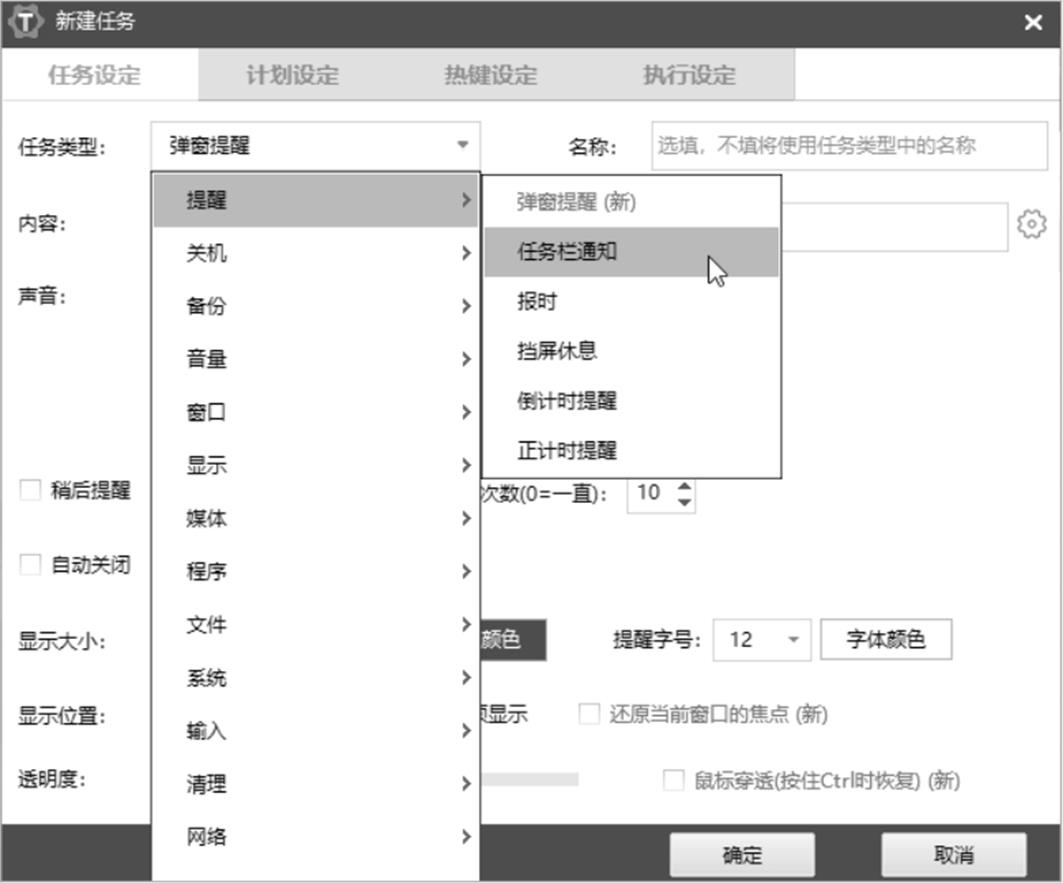
Task: Close the 新建任务 dialog window
Action: [1033, 23]
